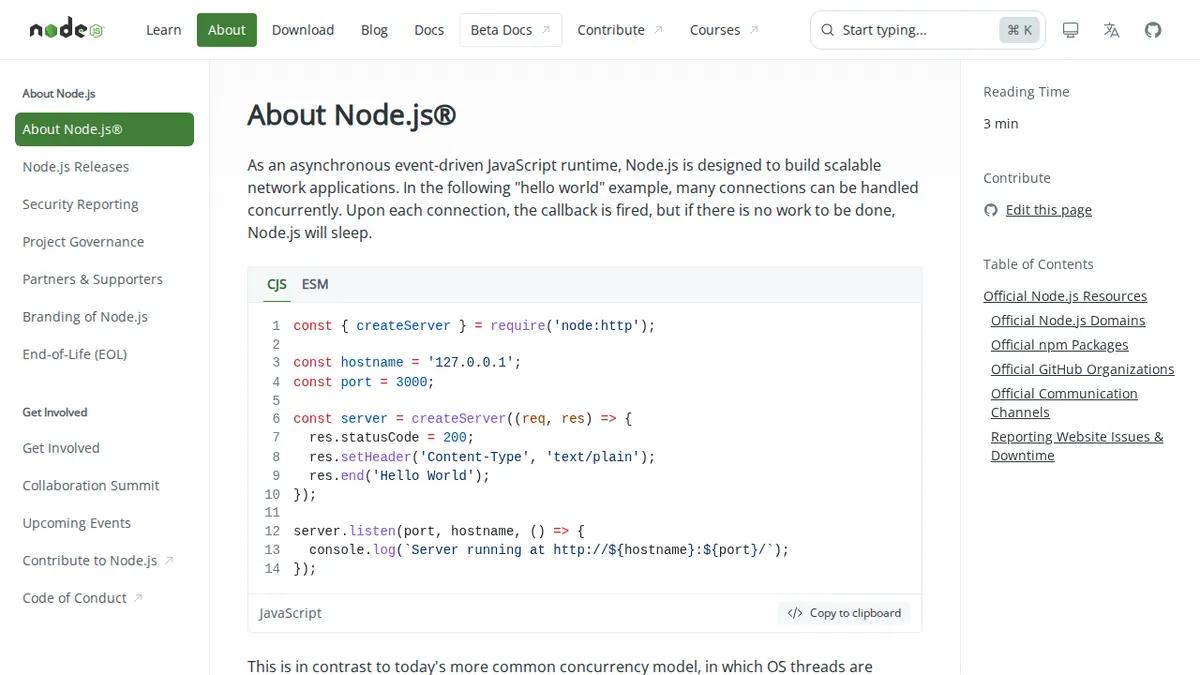Open the language translation selector icon
This screenshot has height=675, width=1200.
pos(1111,30)
